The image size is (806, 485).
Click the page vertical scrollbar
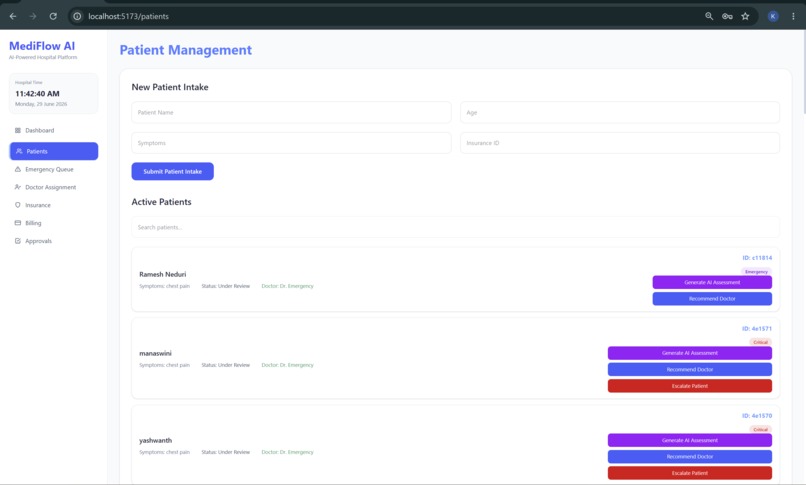pyautogui.click(x=803, y=72)
